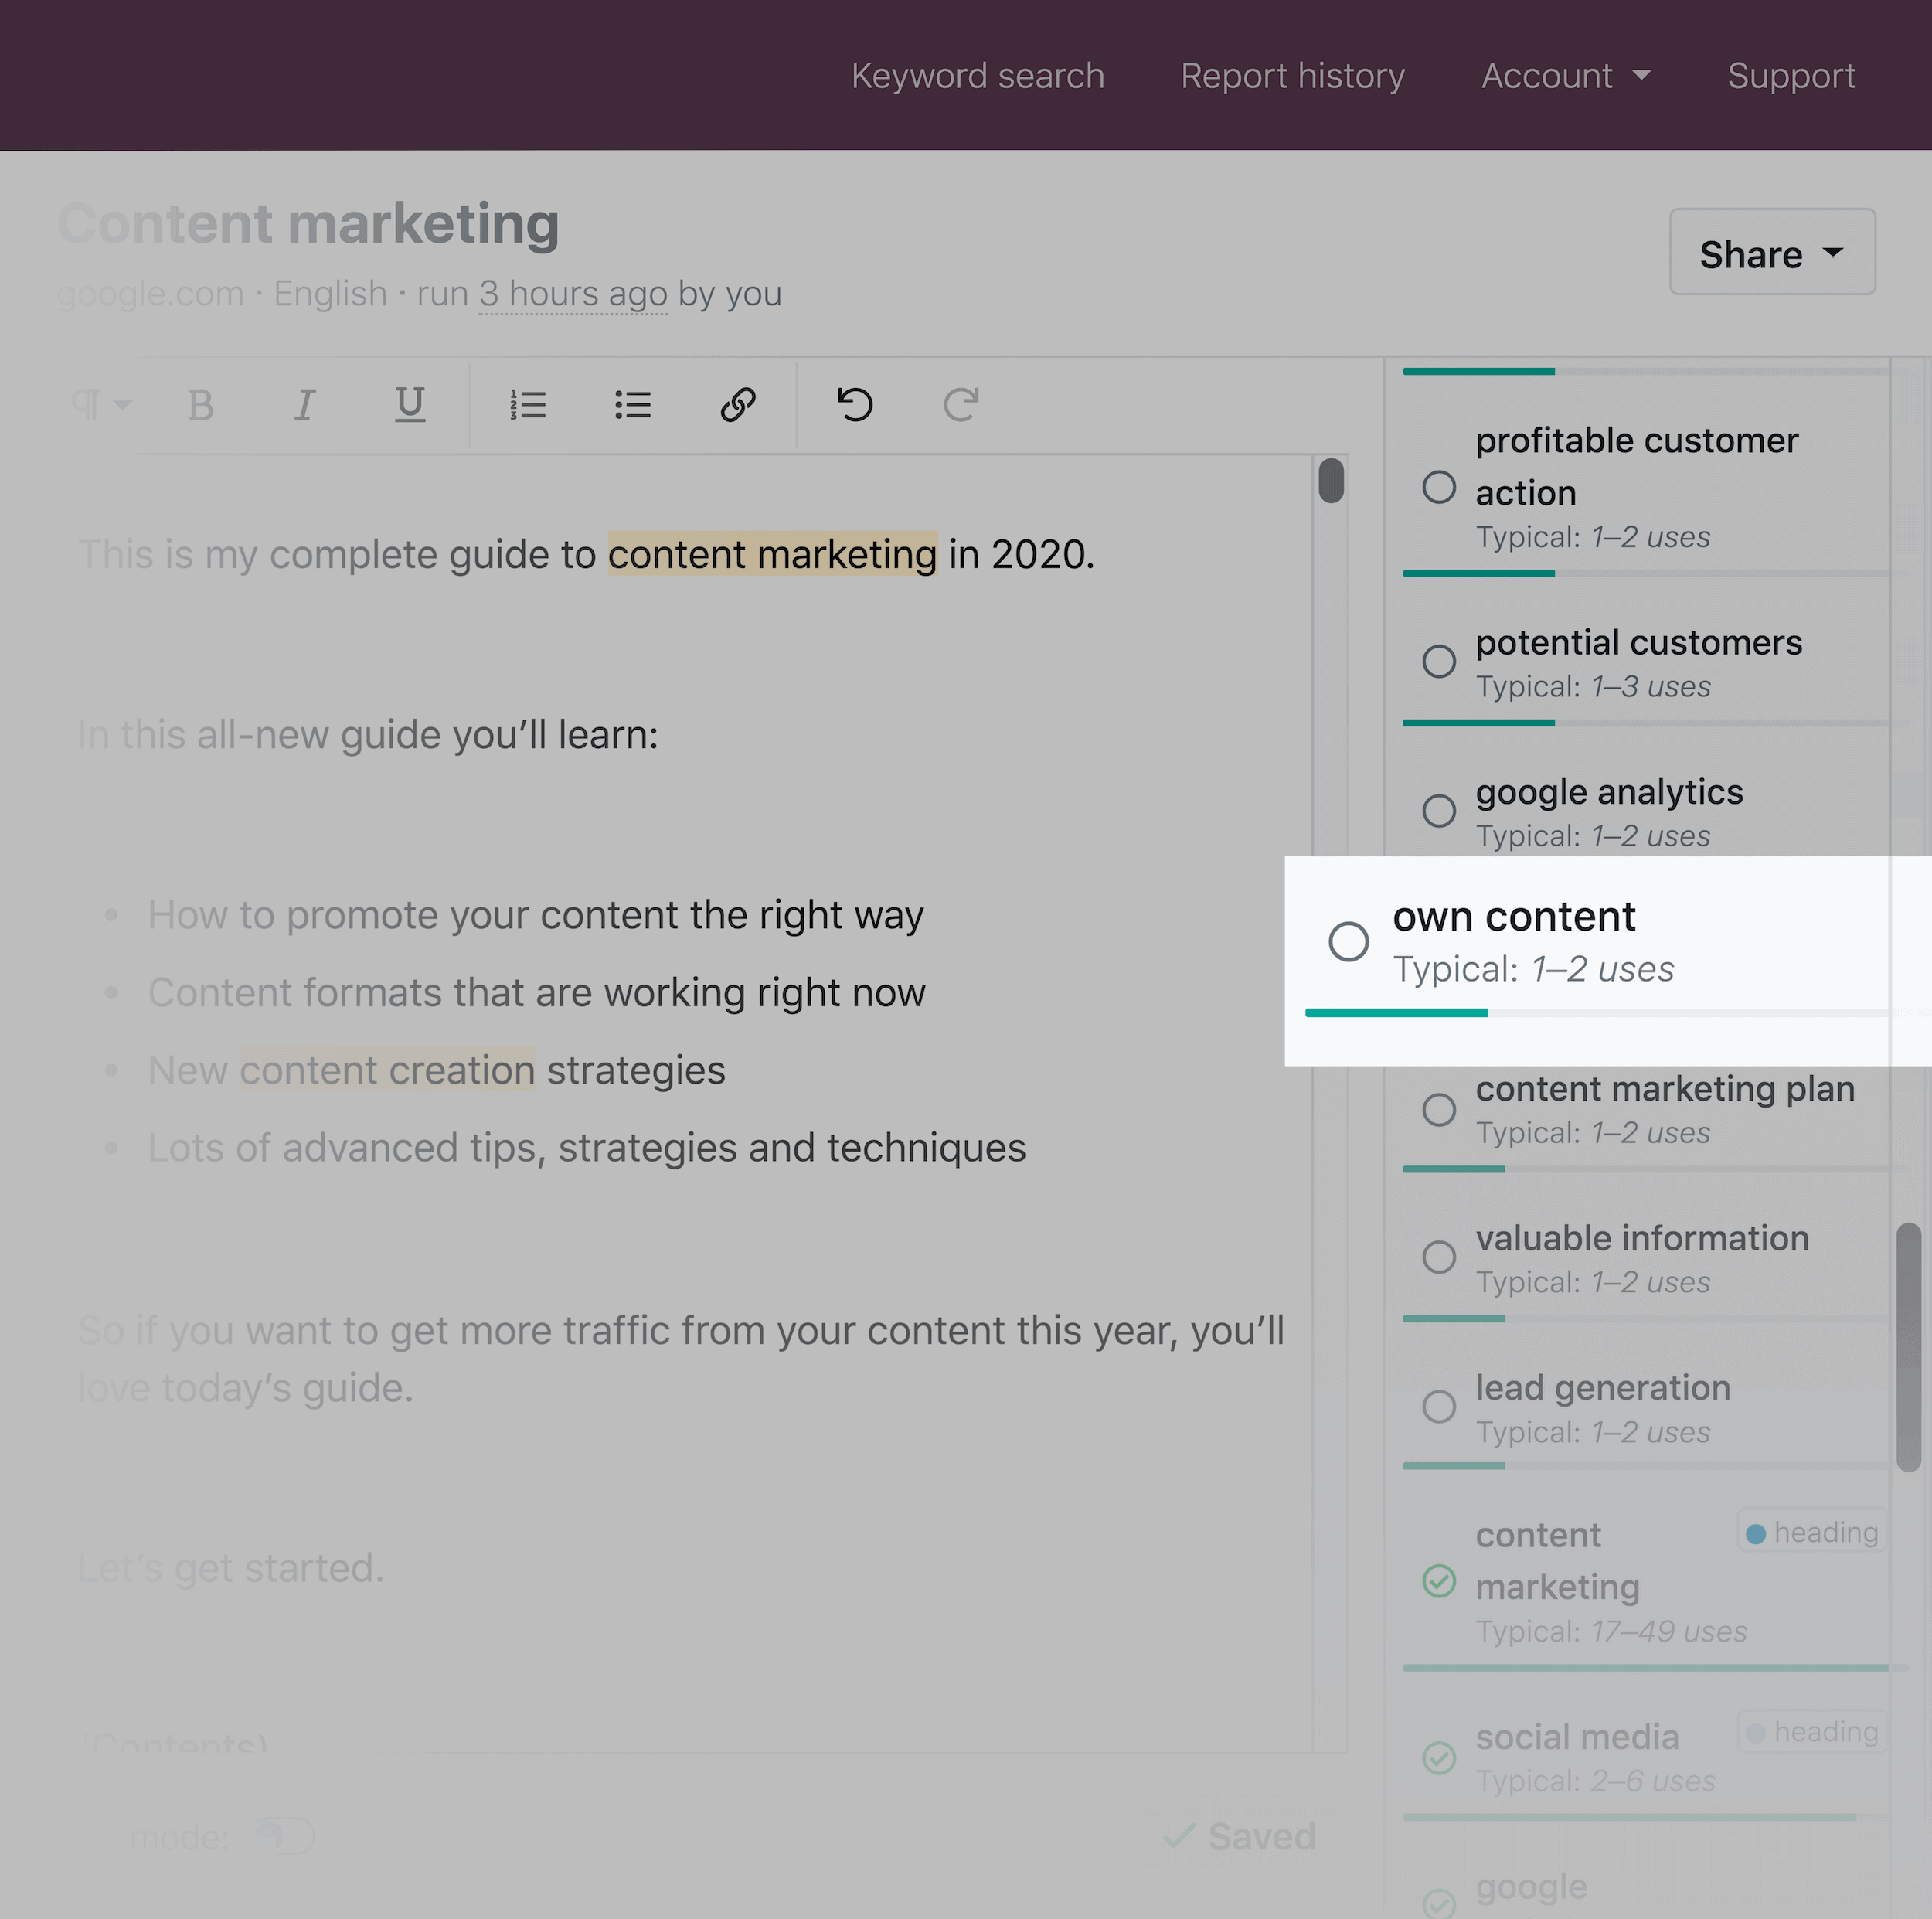Undo the last edit
The width and height of the screenshot is (1932, 1919).
pos(855,405)
